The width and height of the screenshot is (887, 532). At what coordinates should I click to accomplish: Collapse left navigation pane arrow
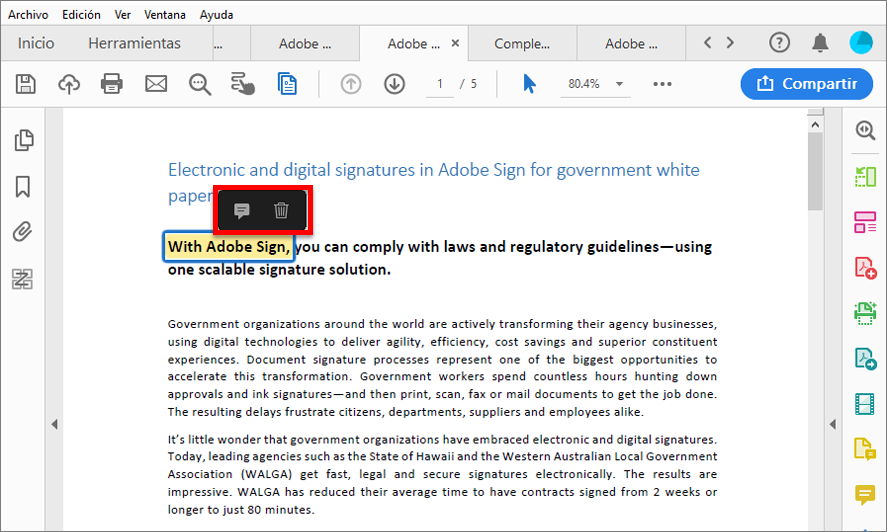[x=54, y=424]
